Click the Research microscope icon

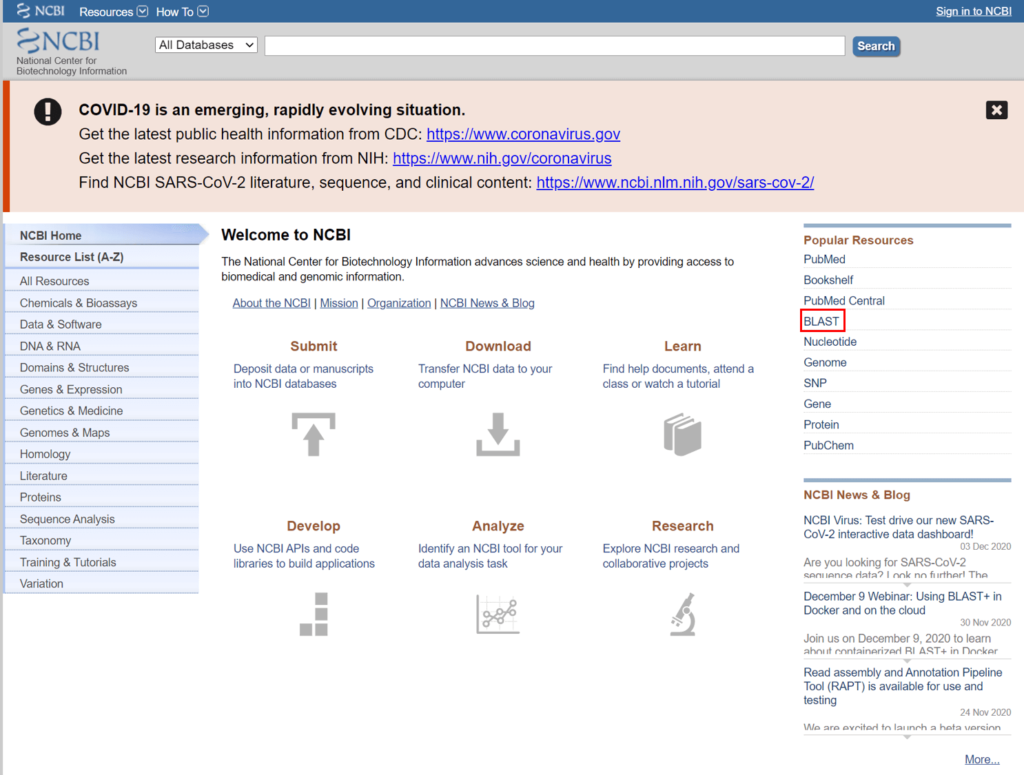pos(682,614)
